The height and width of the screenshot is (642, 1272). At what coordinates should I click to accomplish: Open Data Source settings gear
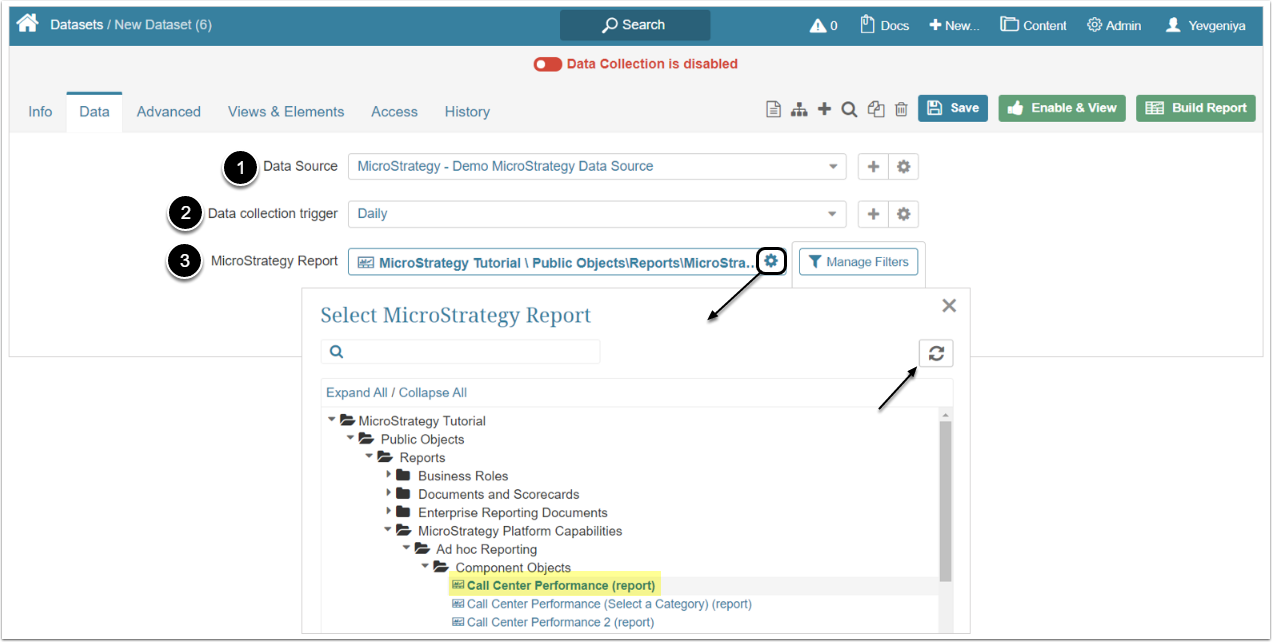point(903,167)
